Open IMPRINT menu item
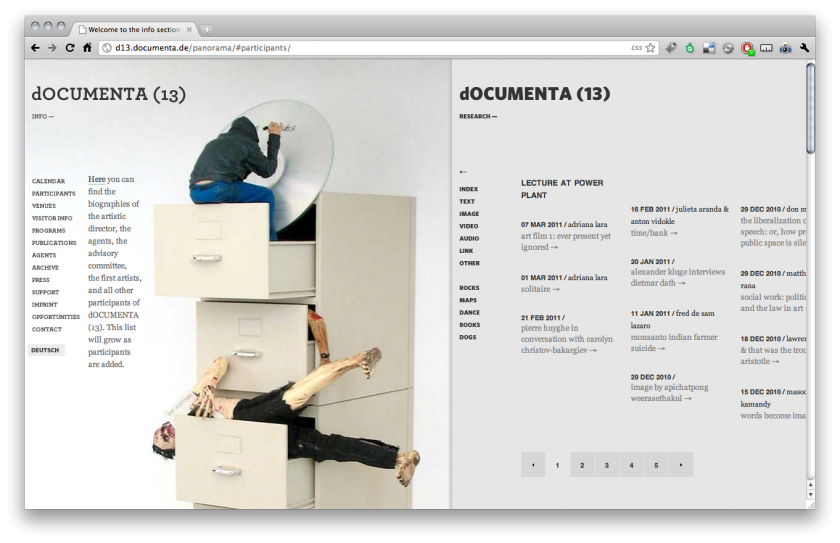Screen dimensions: 840x543 [x=44, y=304]
